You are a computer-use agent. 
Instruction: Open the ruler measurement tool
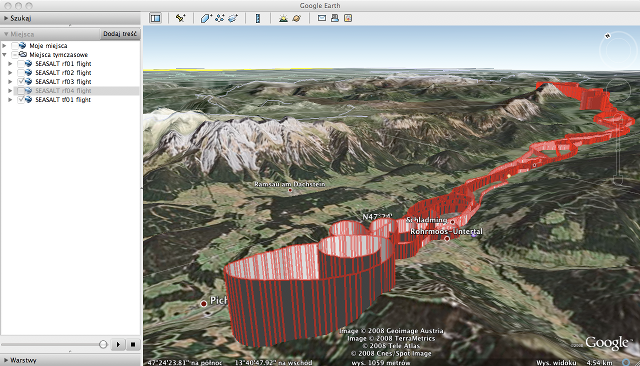(x=258, y=18)
